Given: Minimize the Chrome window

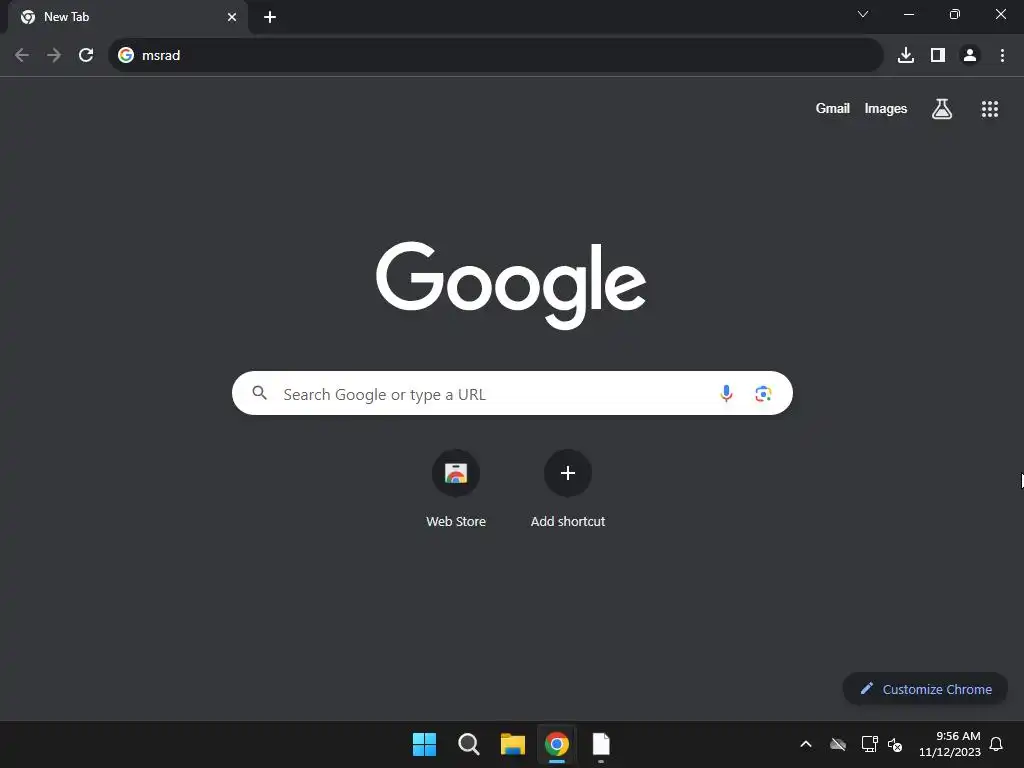Looking at the screenshot, I should tap(908, 14).
